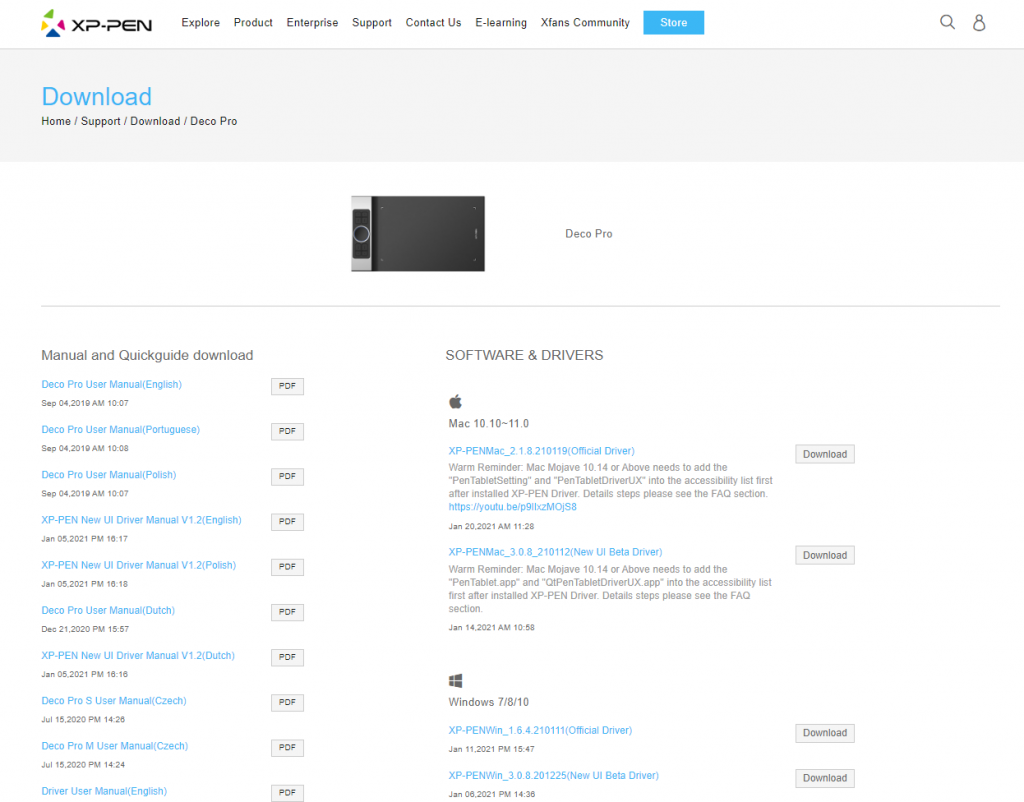Click 'Deco Pro' in breadcrumb

click(x=214, y=121)
